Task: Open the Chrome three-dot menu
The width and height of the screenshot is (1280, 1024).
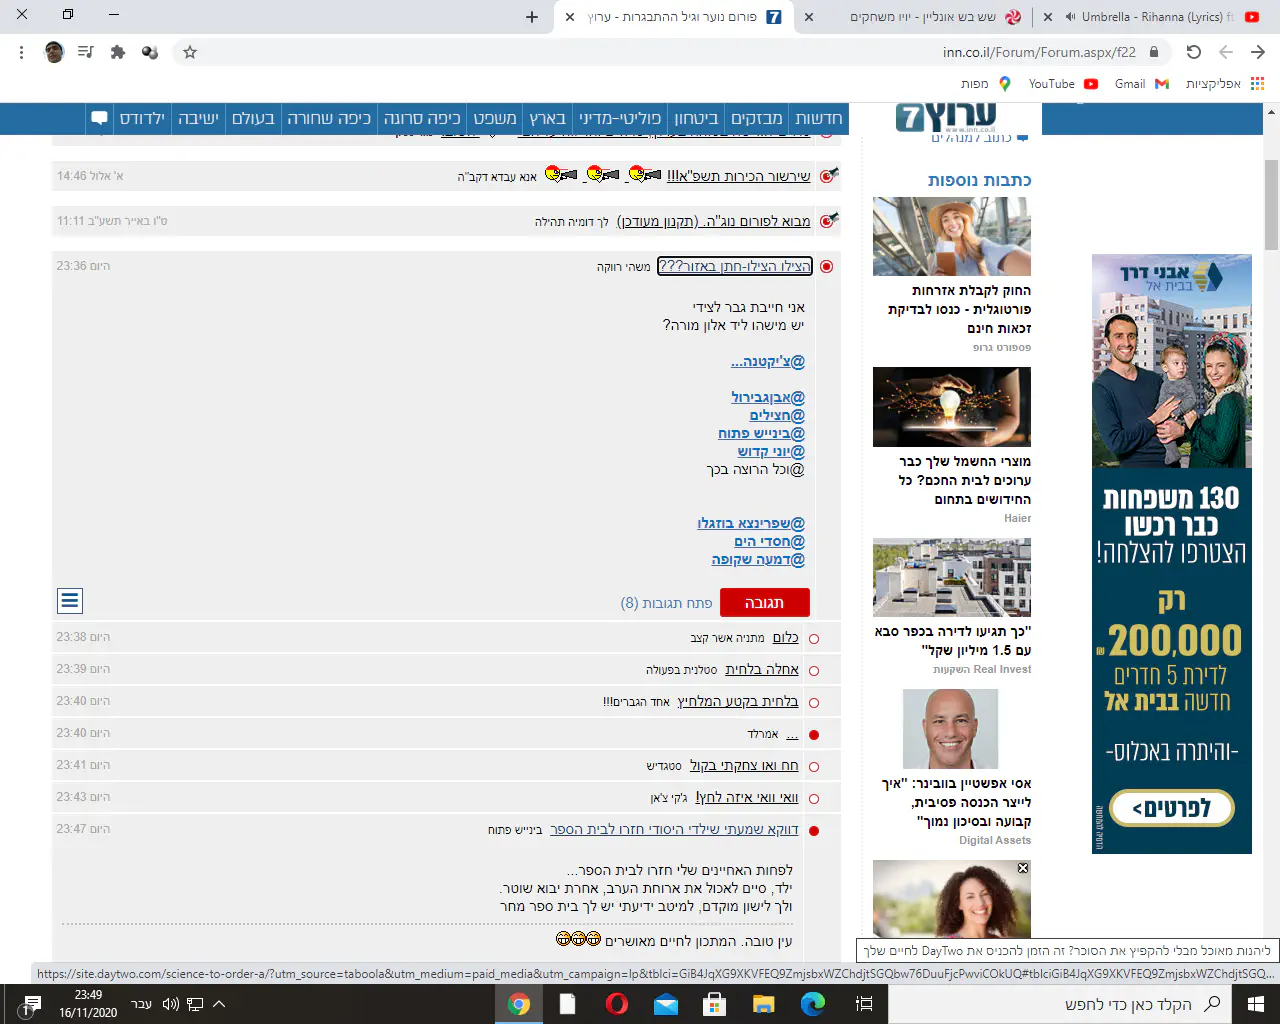Action: coord(22,52)
